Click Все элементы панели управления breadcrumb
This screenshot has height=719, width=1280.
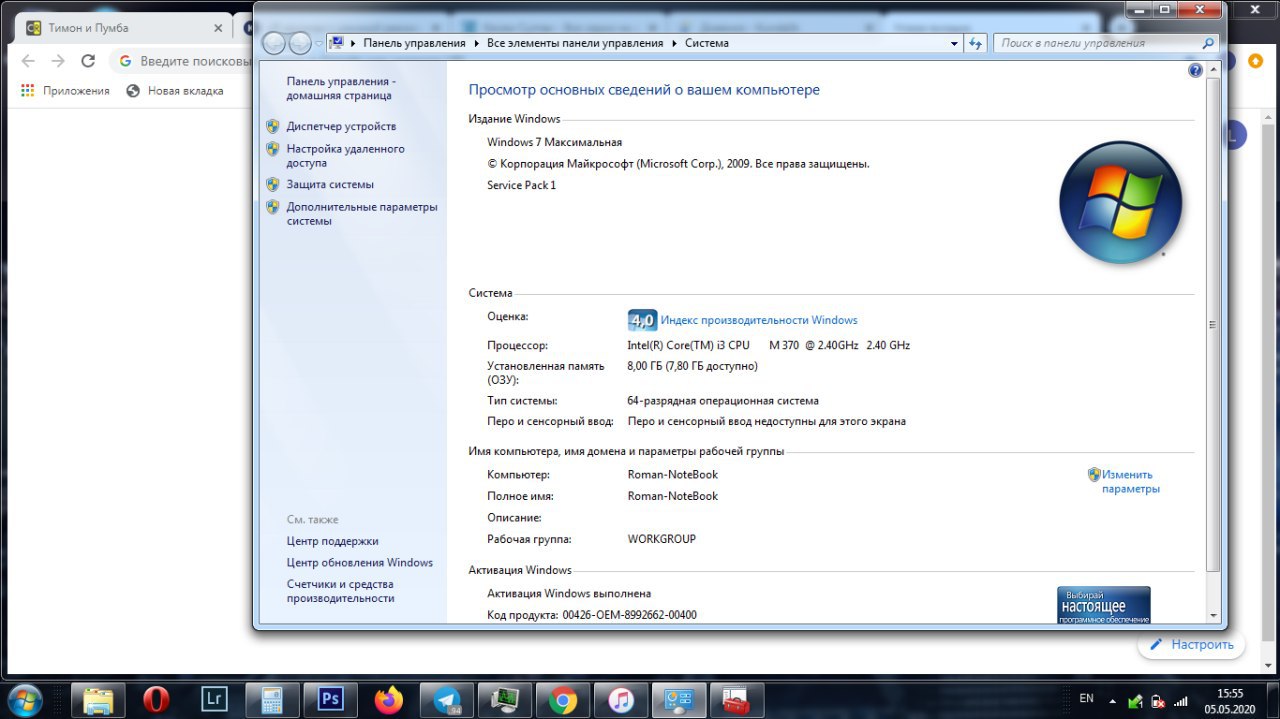[575, 43]
